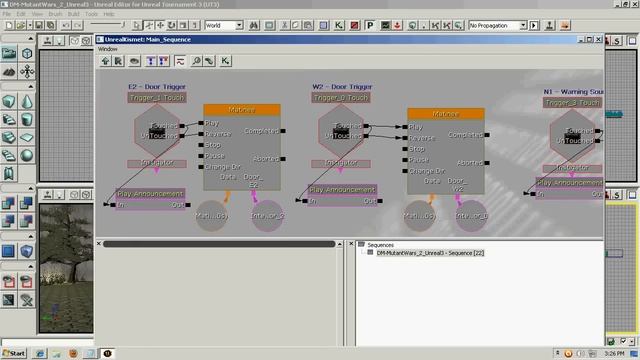Click the New level icon in main toolbar
The width and height of the screenshot is (640, 360).
coord(9,25)
